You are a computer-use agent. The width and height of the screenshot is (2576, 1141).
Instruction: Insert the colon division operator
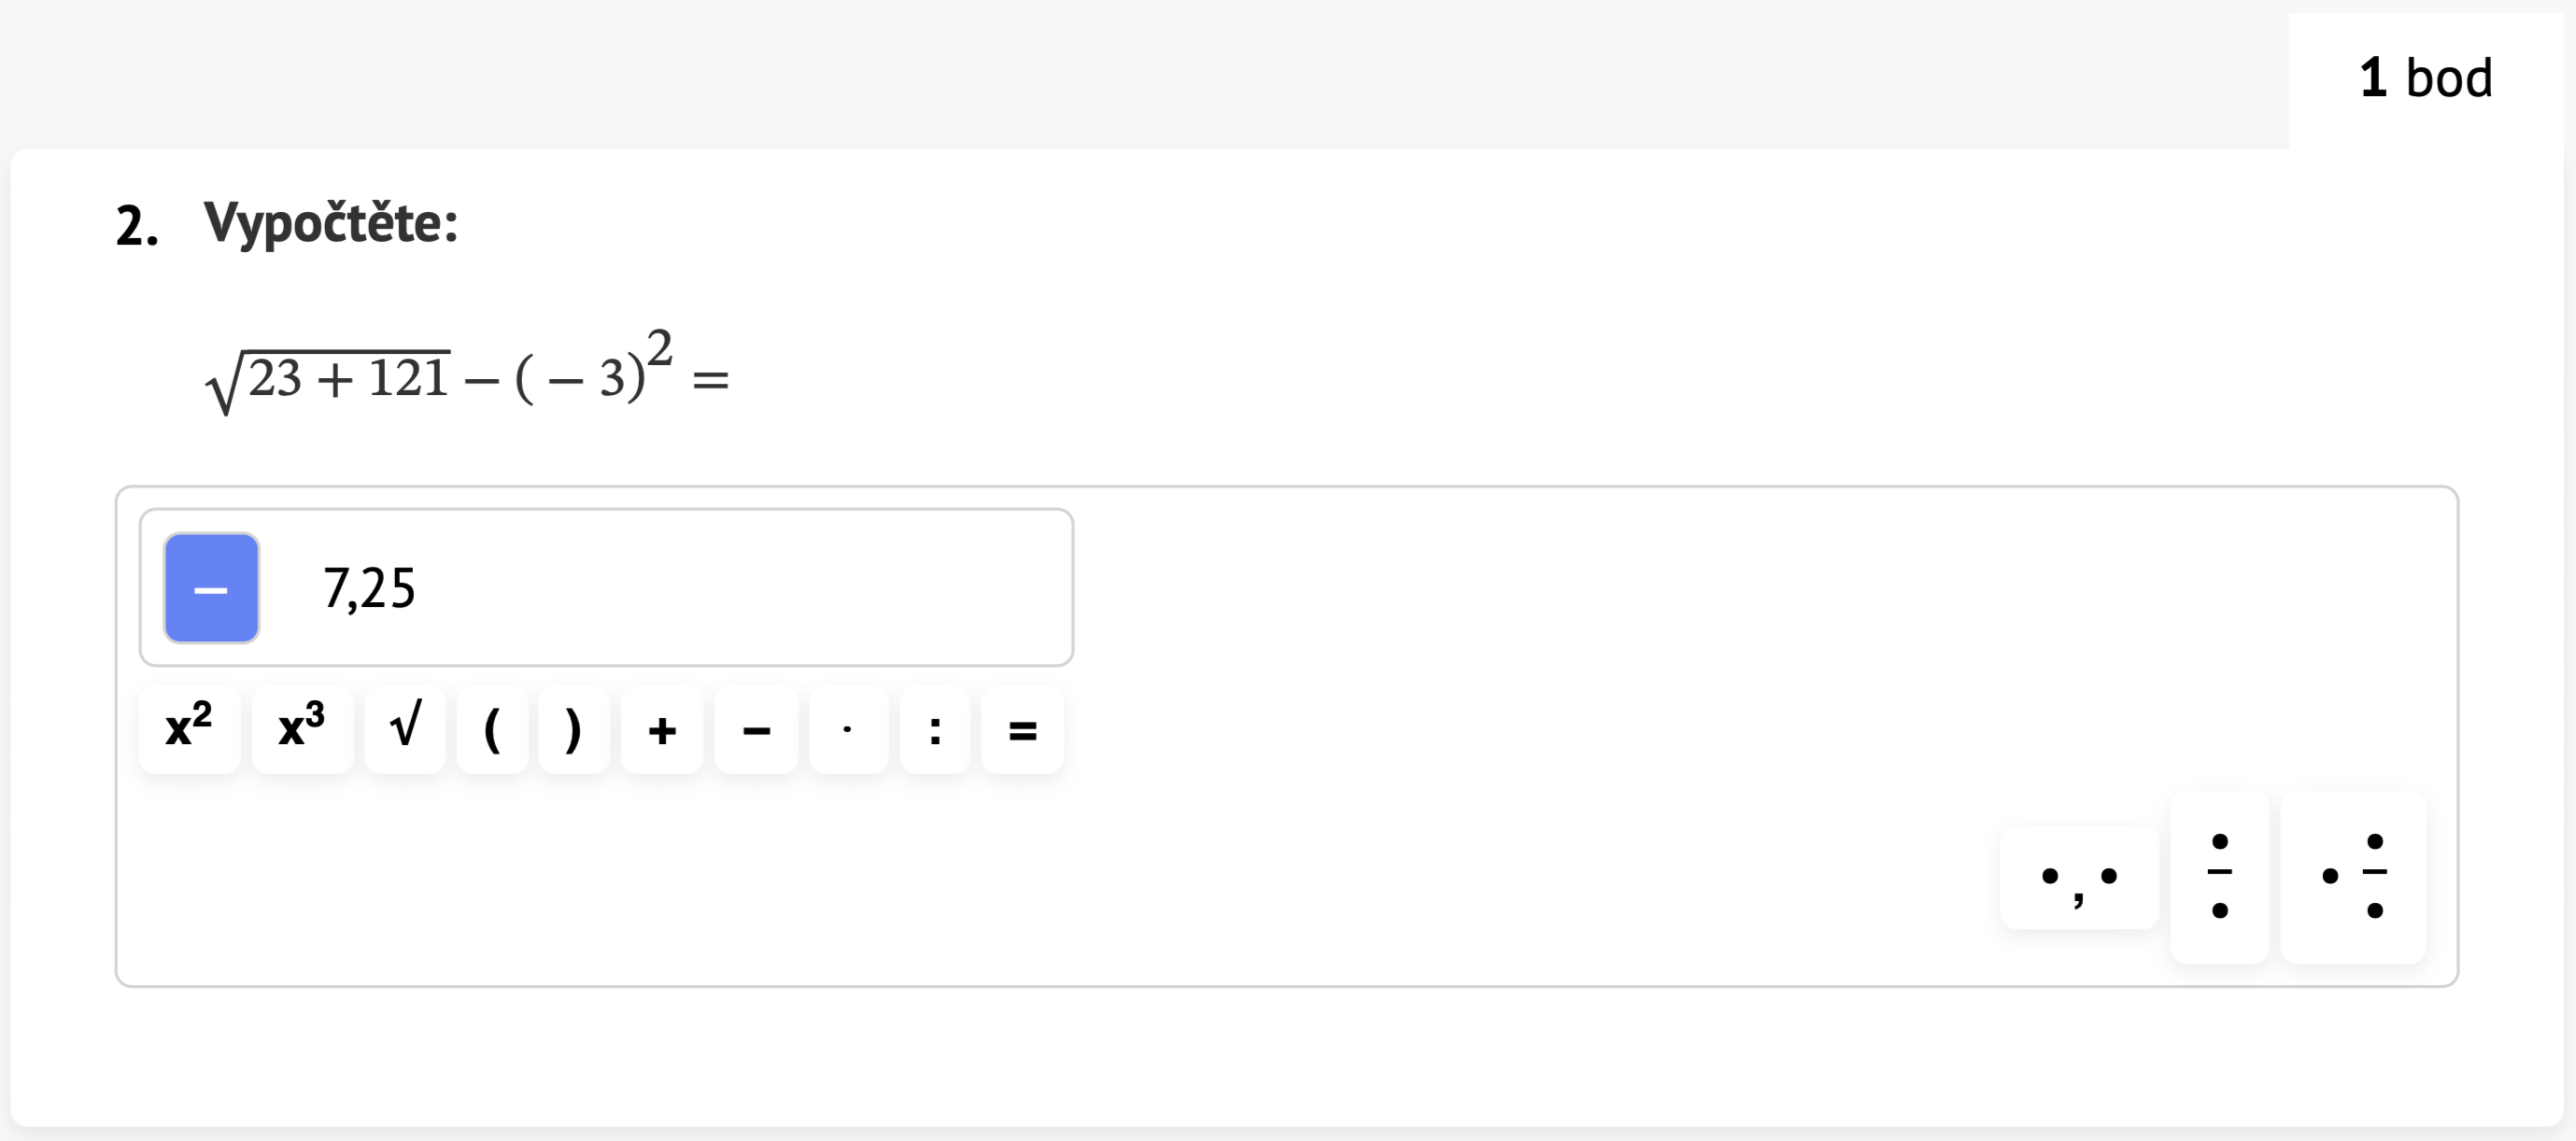935,729
